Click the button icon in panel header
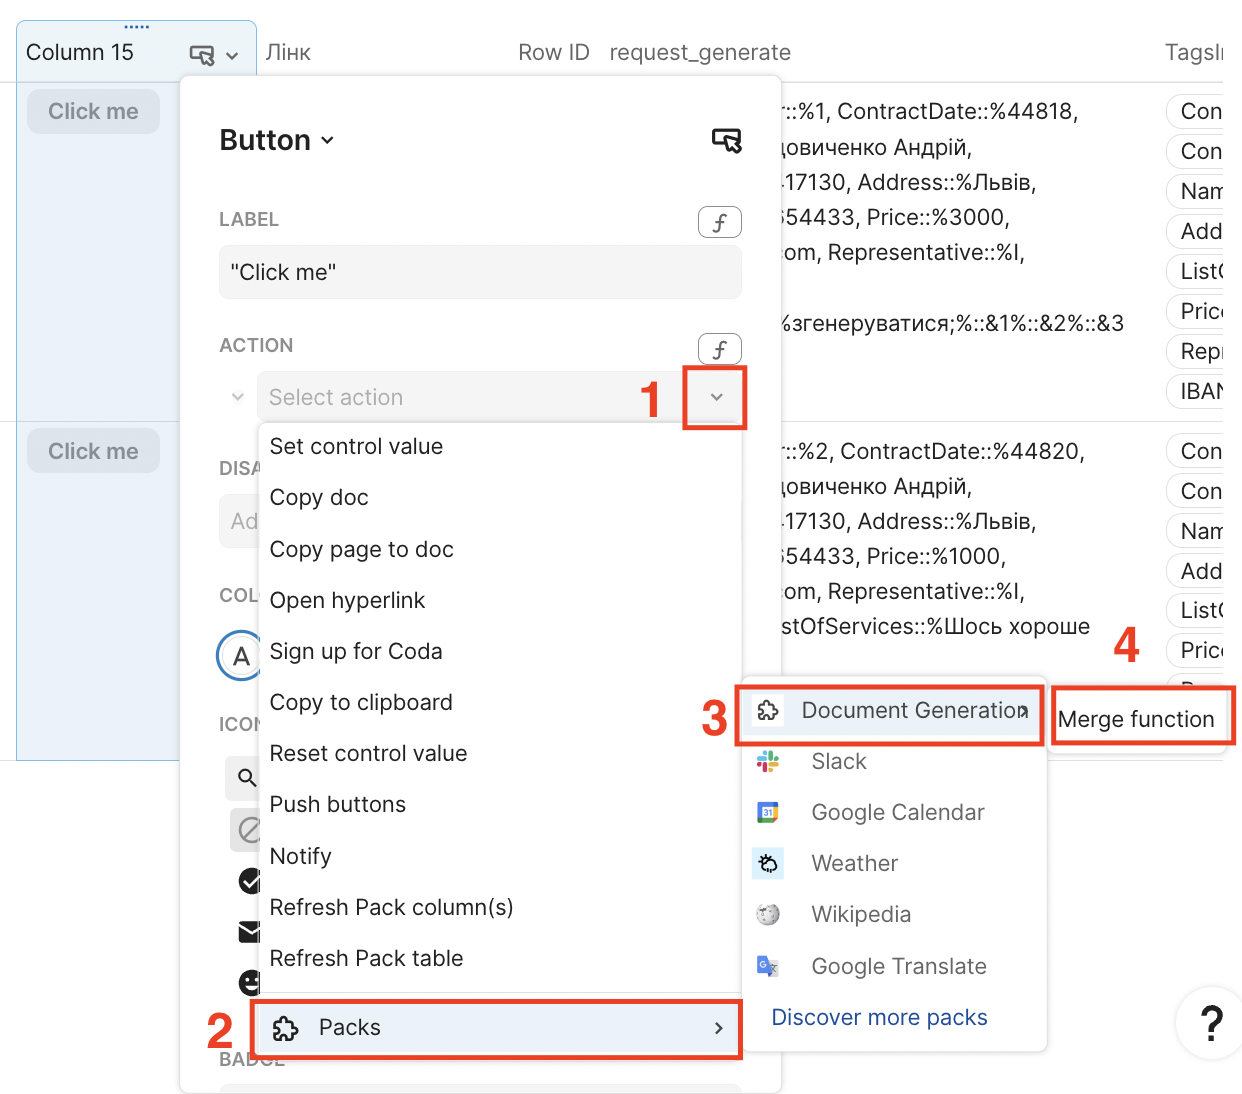The image size is (1242, 1094). [727, 141]
